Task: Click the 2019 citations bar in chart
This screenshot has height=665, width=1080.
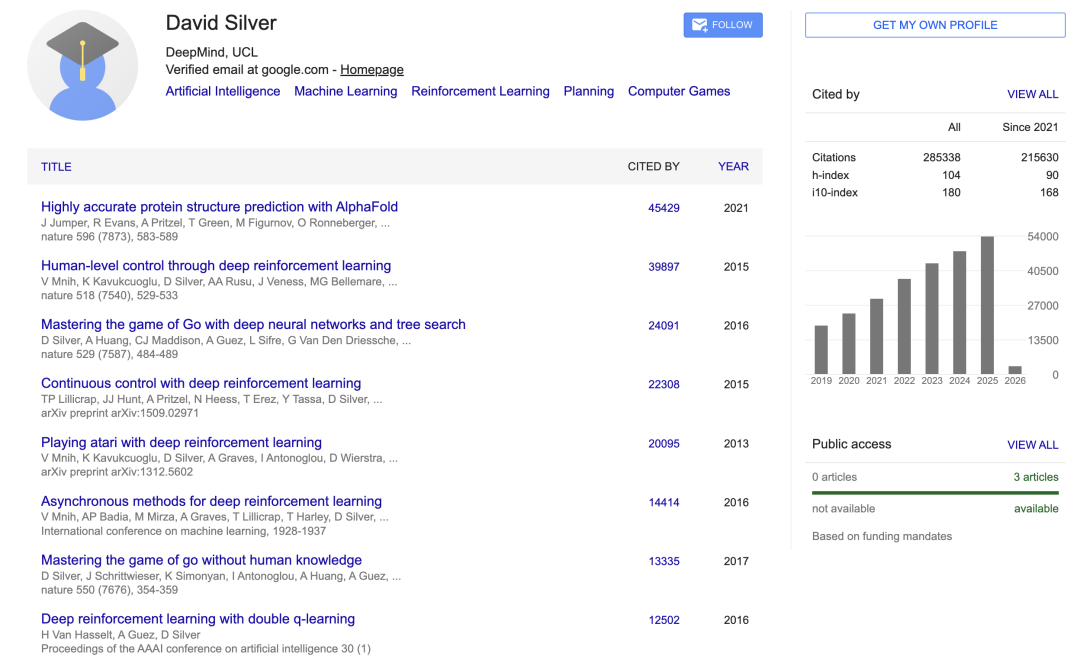Action: pos(821,349)
